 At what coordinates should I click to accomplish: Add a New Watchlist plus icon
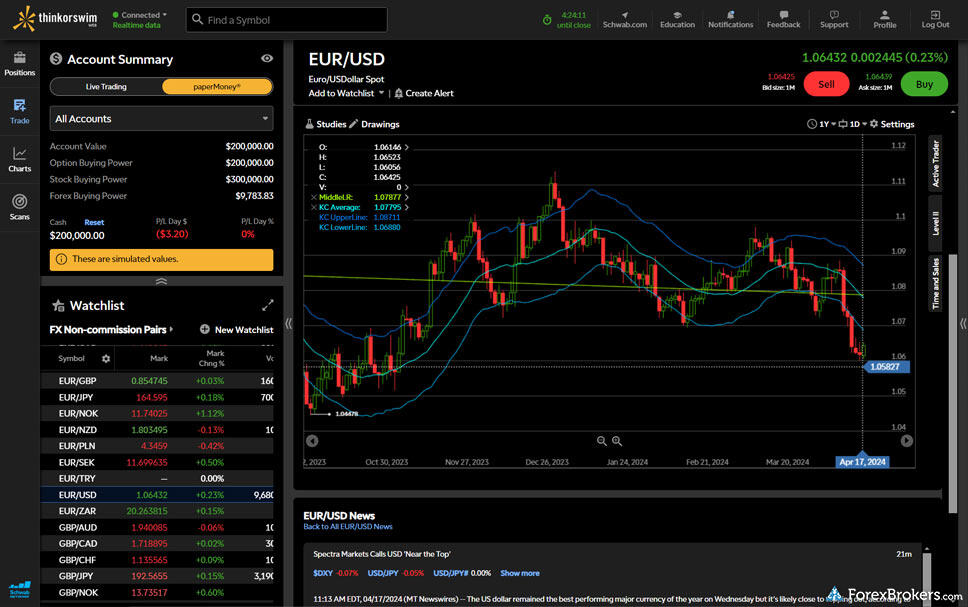pyautogui.click(x=205, y=329)
